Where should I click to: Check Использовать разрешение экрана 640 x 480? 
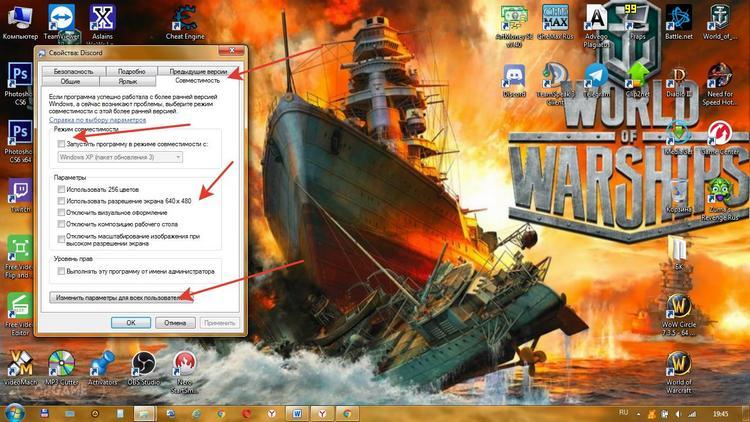(x=61, y=201)
